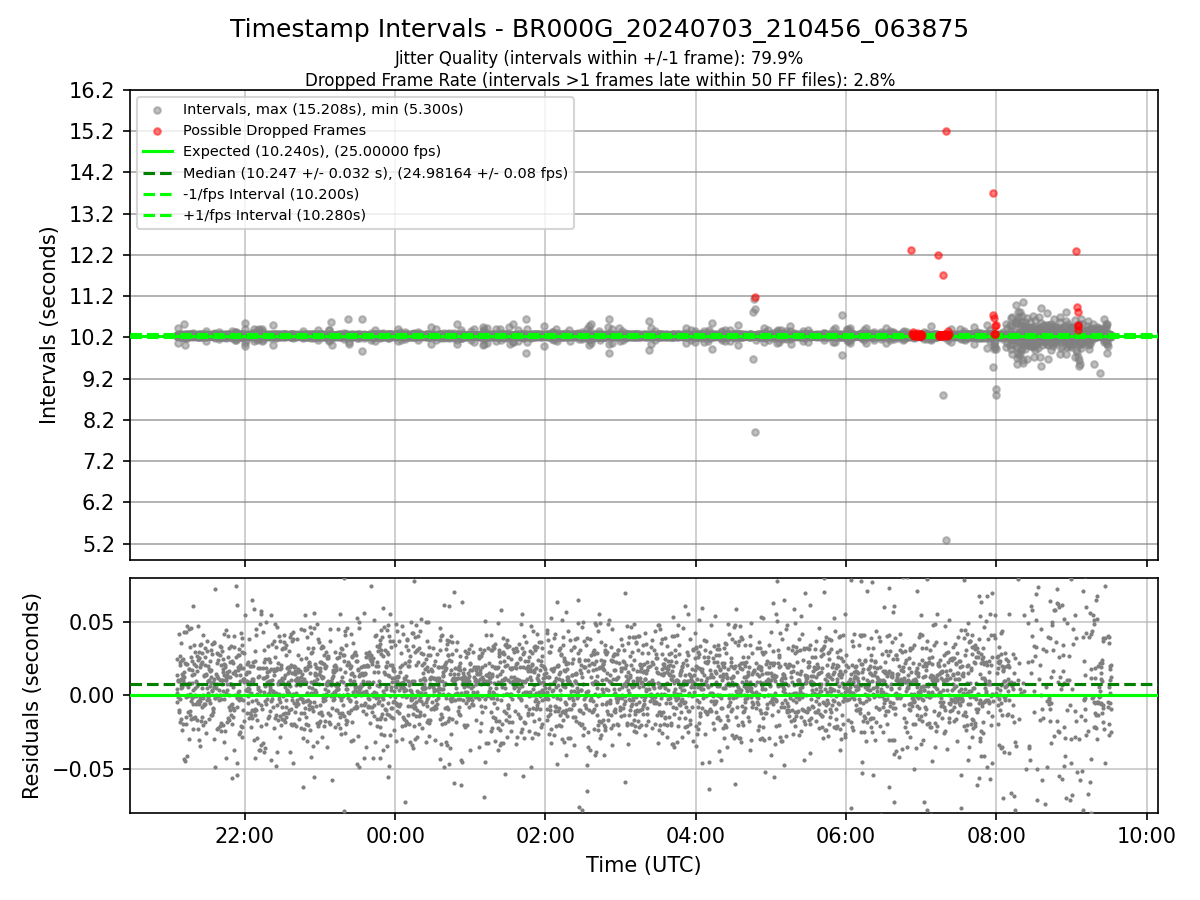Click the solid green line sample beside Expected
Viewport: 1200px width, 900px height.
click(x=157, y=152)
